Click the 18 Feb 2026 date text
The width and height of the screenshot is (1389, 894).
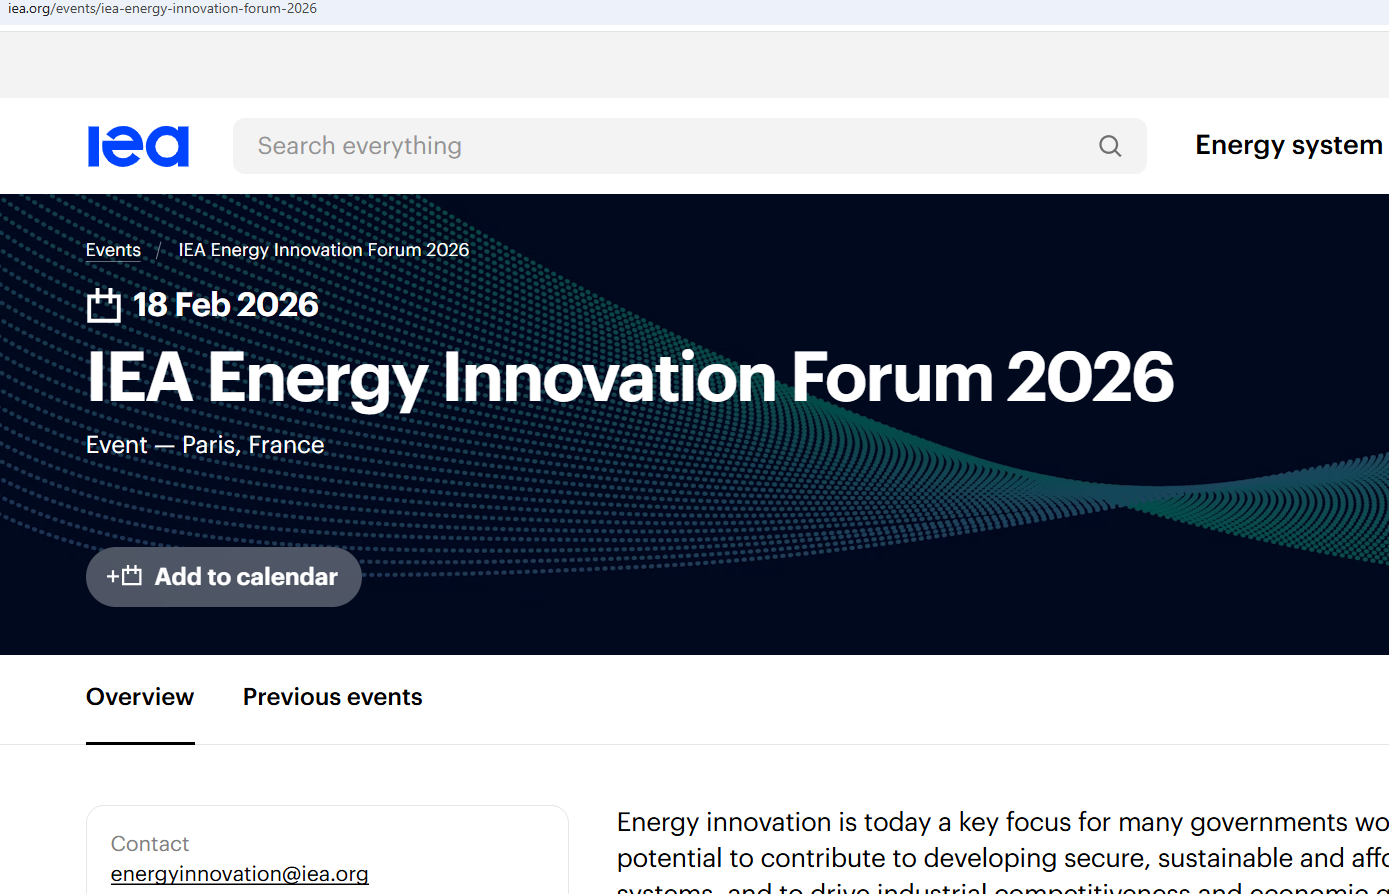pos(226,304)
